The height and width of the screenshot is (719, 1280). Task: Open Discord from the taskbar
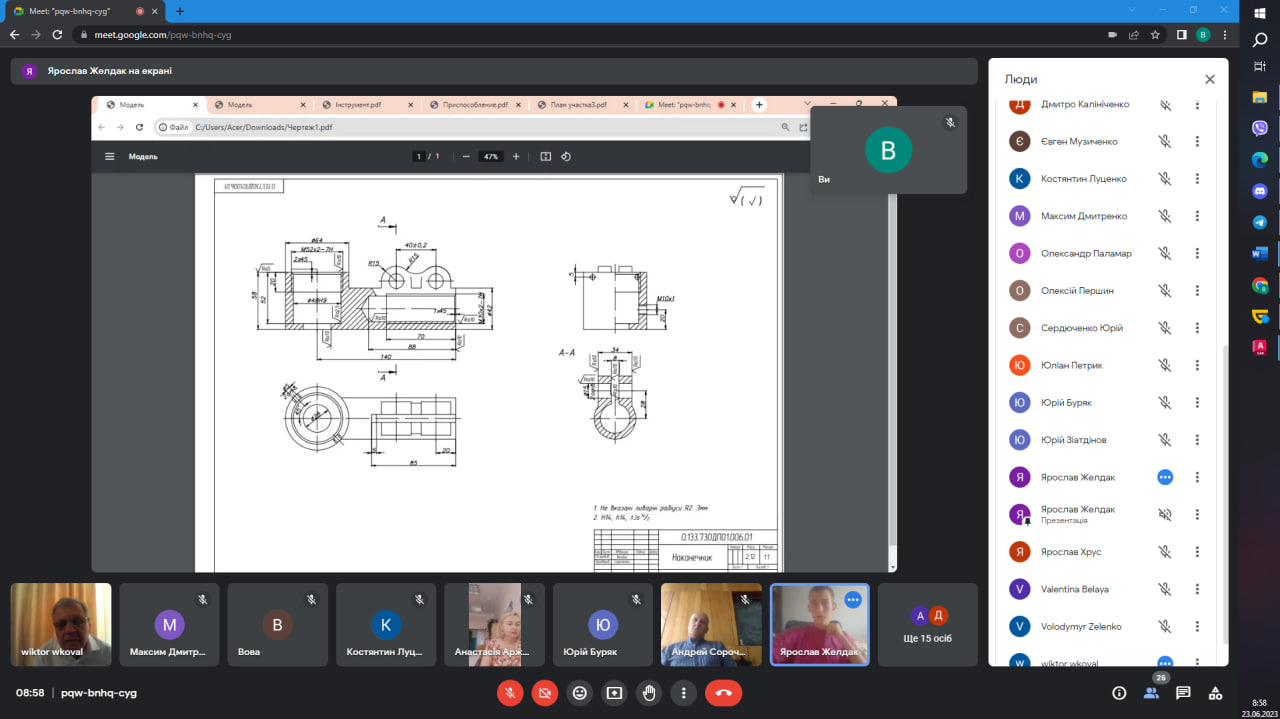click(1260, 191)
